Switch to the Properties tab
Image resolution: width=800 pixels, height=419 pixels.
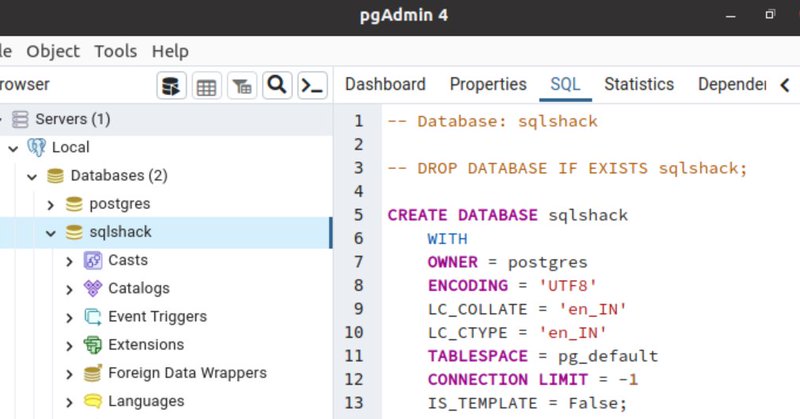point(488,84)
